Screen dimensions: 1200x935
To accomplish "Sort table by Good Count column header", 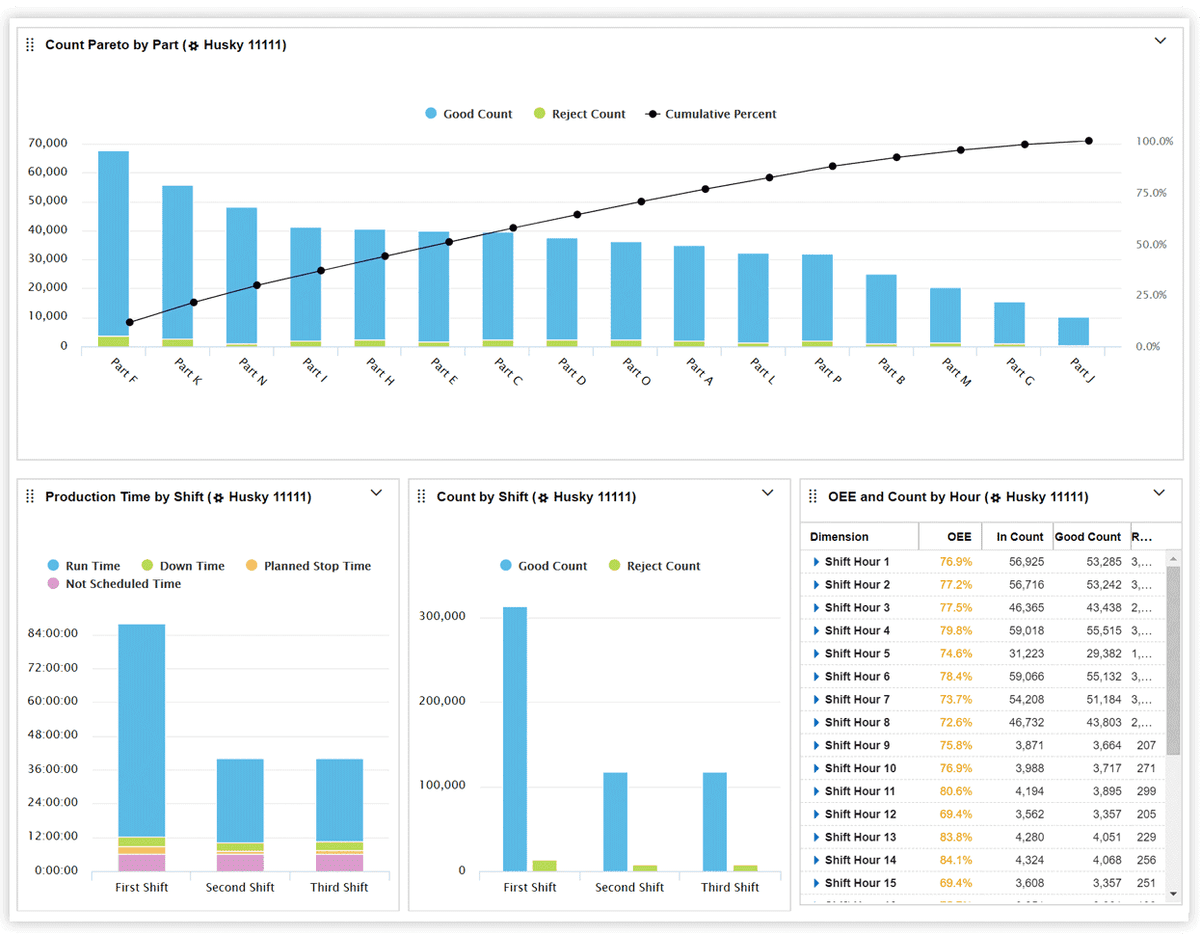I will point(1088,537).
